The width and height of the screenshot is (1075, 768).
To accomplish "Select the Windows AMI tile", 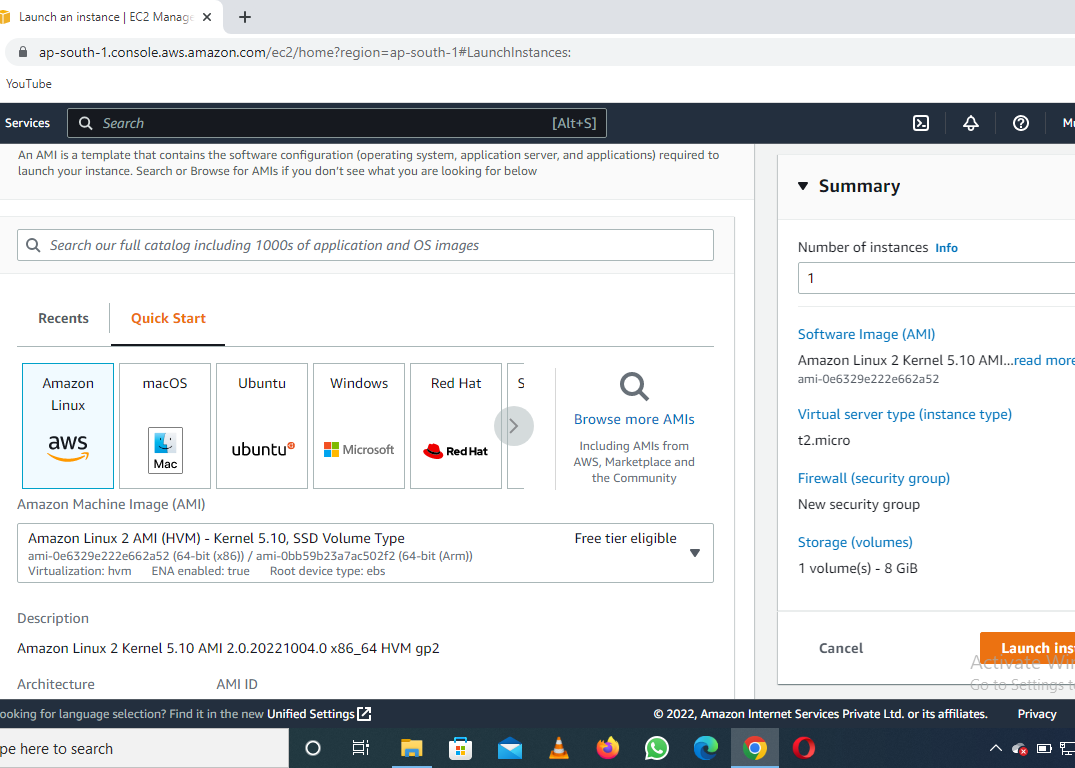I will (x=359, y=426).
